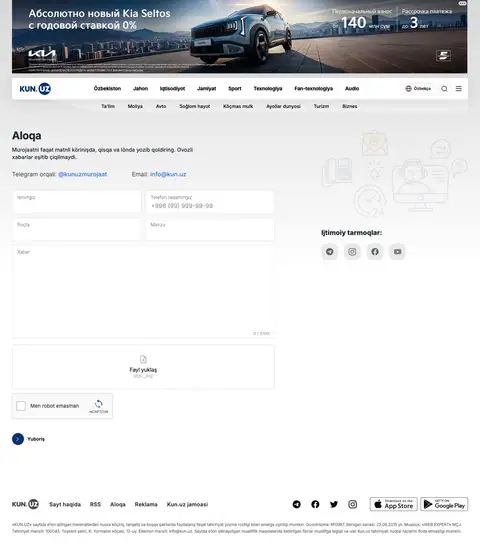The height and width of the screenshot is (554, 480).
Task: Open the search magnifier icon
Action: coord(444,89)
